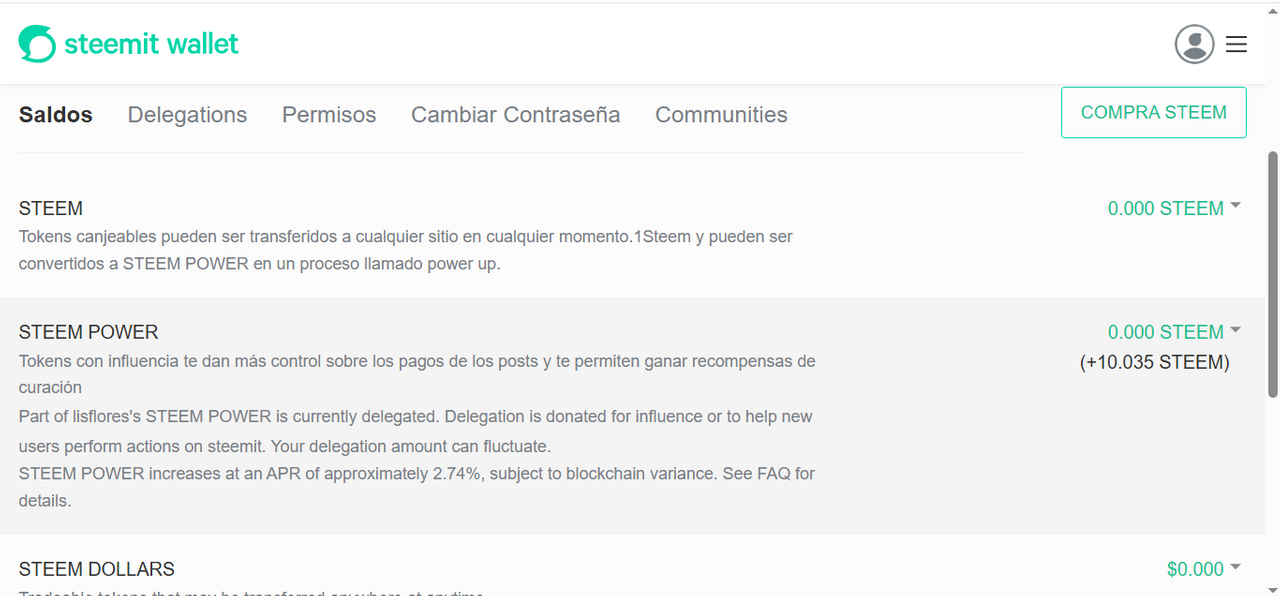Open the user profile avatar icon
The width and height of the screenshot is (1280, 596).
coord(1194,44)
